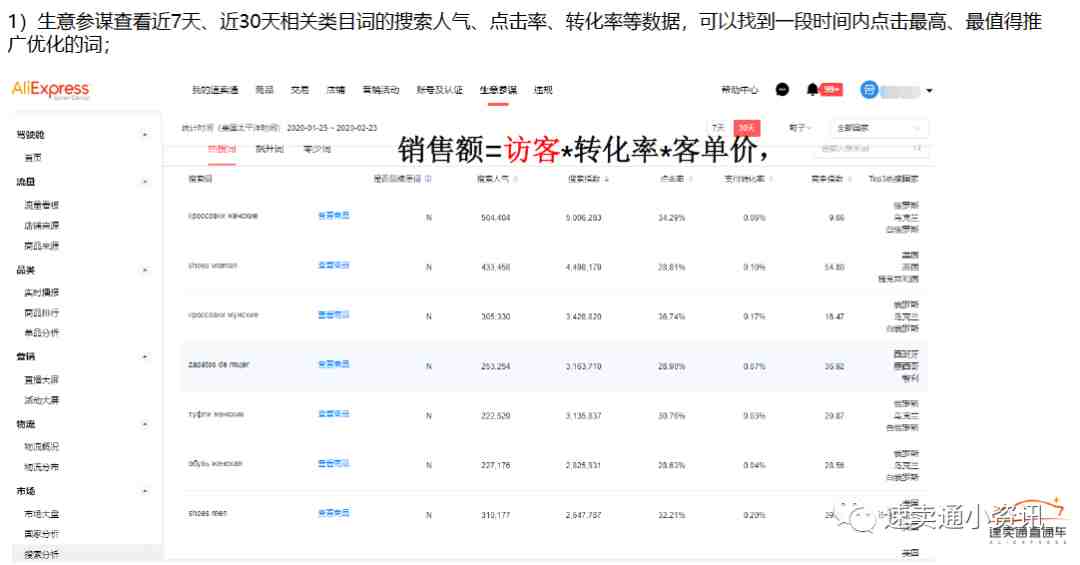
Task: Click the AliExpress logo
Action: tap(50, 90)
